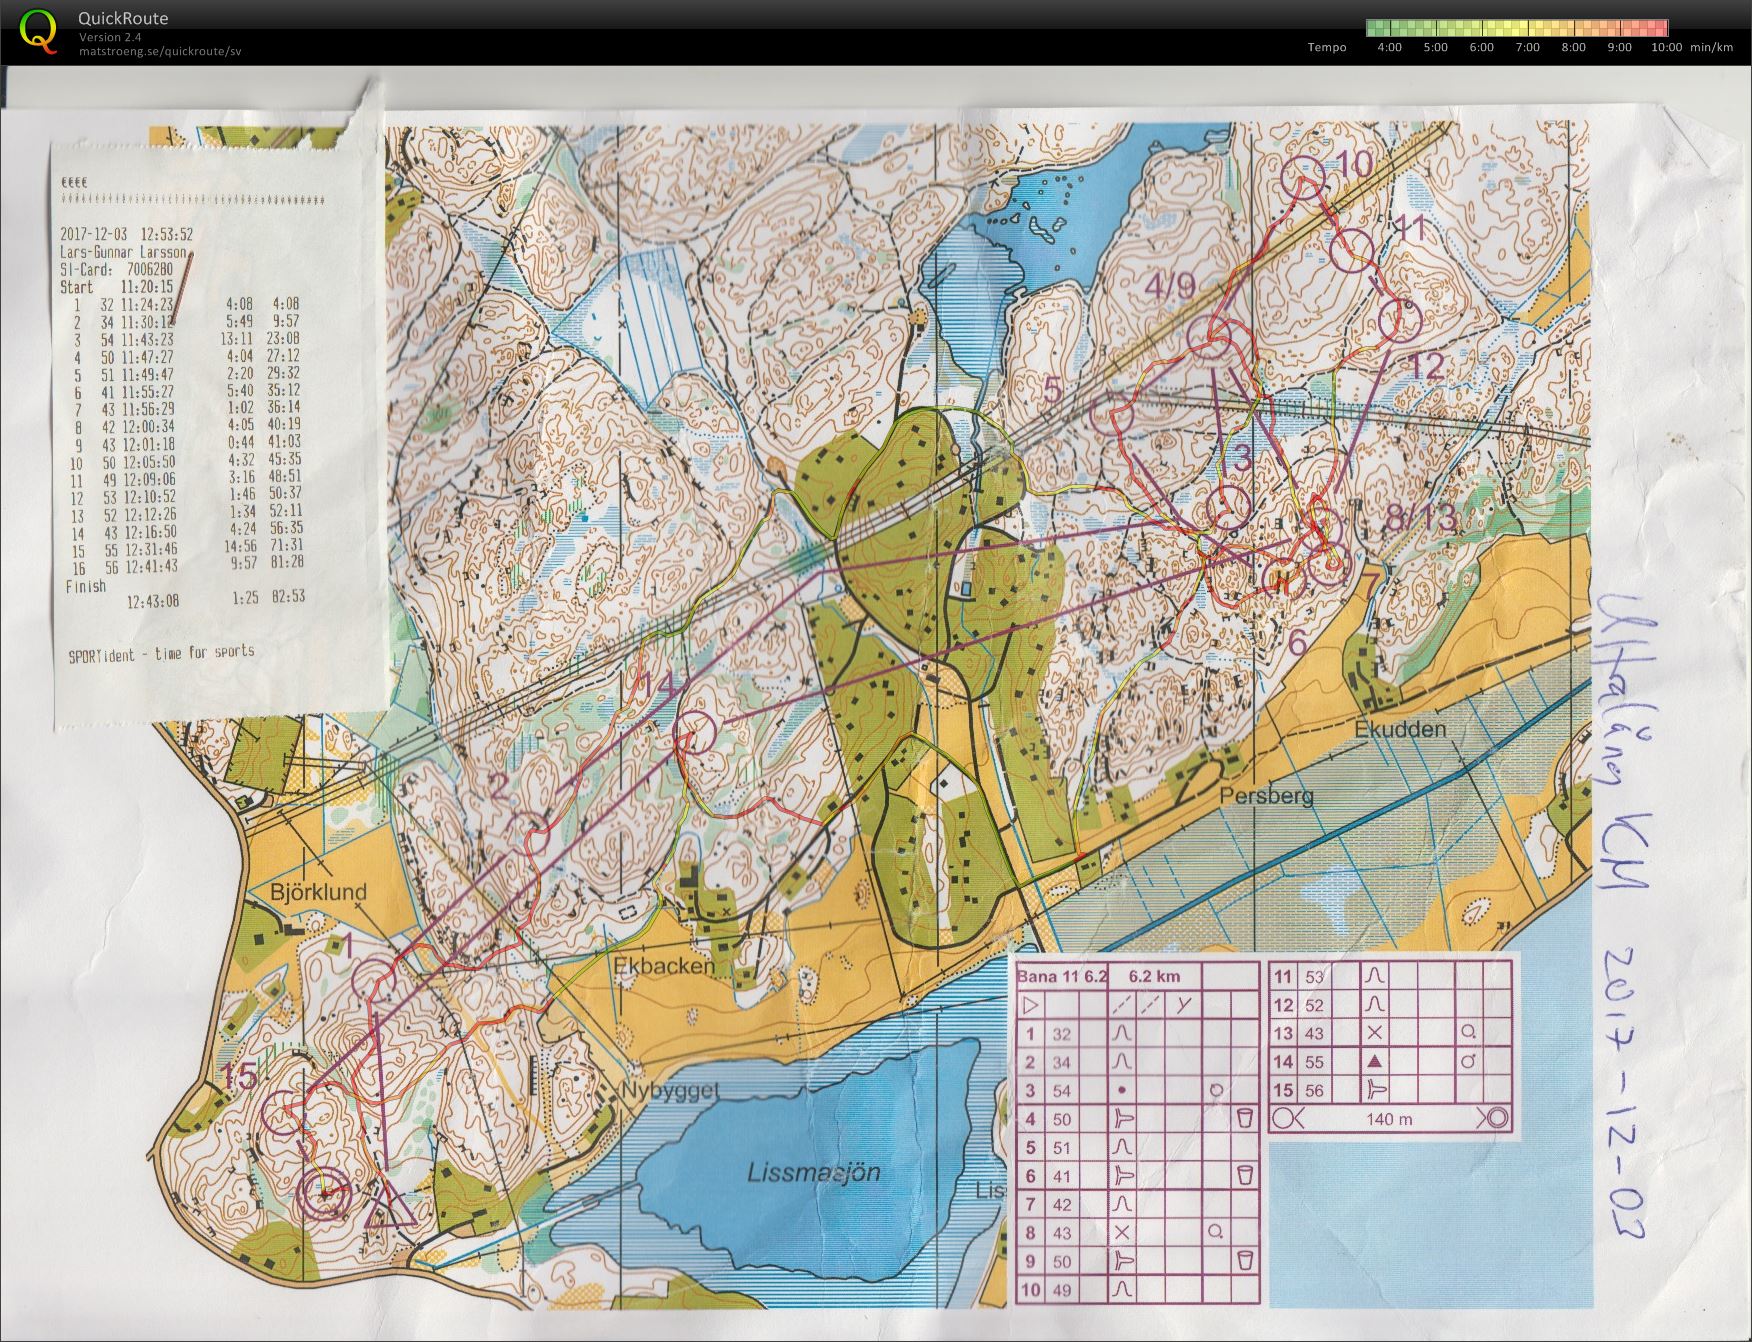
Task: Click the Lissmasjön lake label
Action: pyautogui.click(x=814, y=1172)
